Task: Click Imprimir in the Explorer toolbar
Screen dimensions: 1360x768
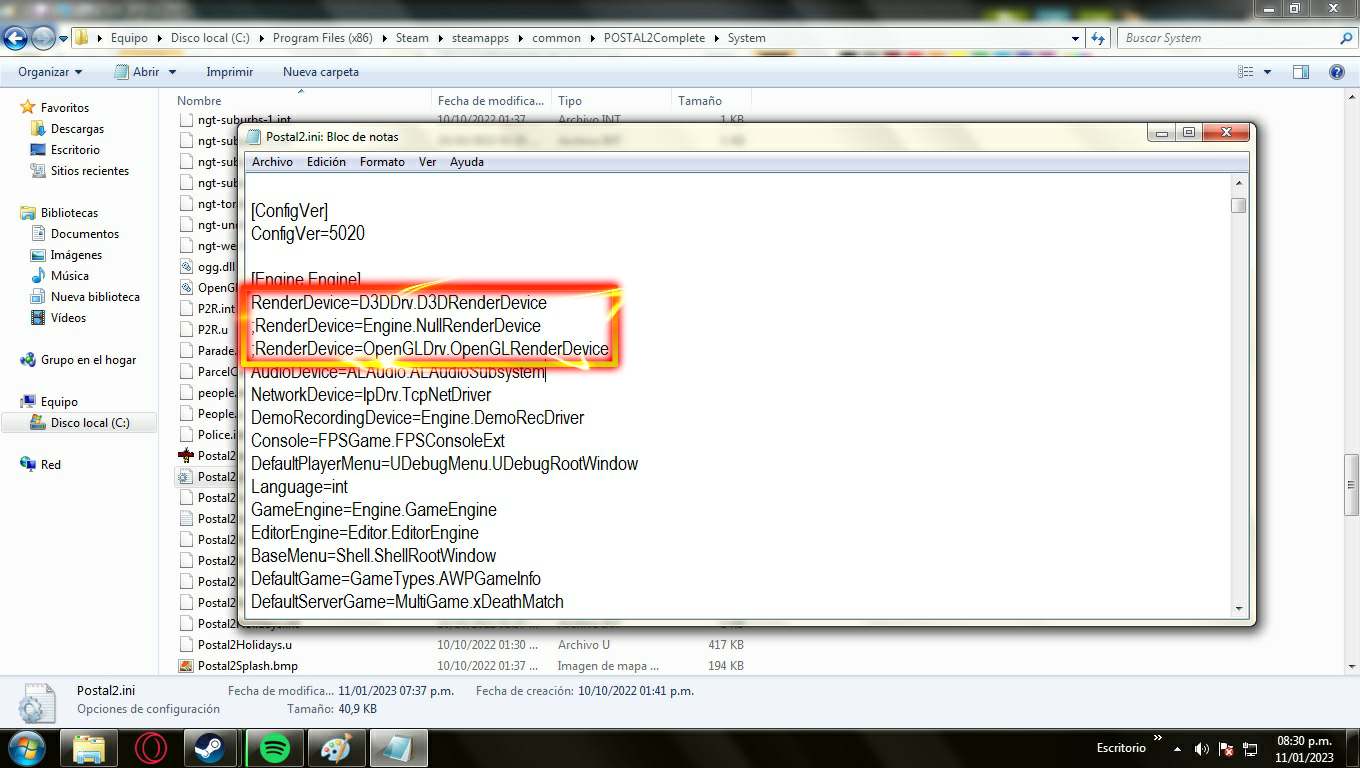Action: (229, 72)
